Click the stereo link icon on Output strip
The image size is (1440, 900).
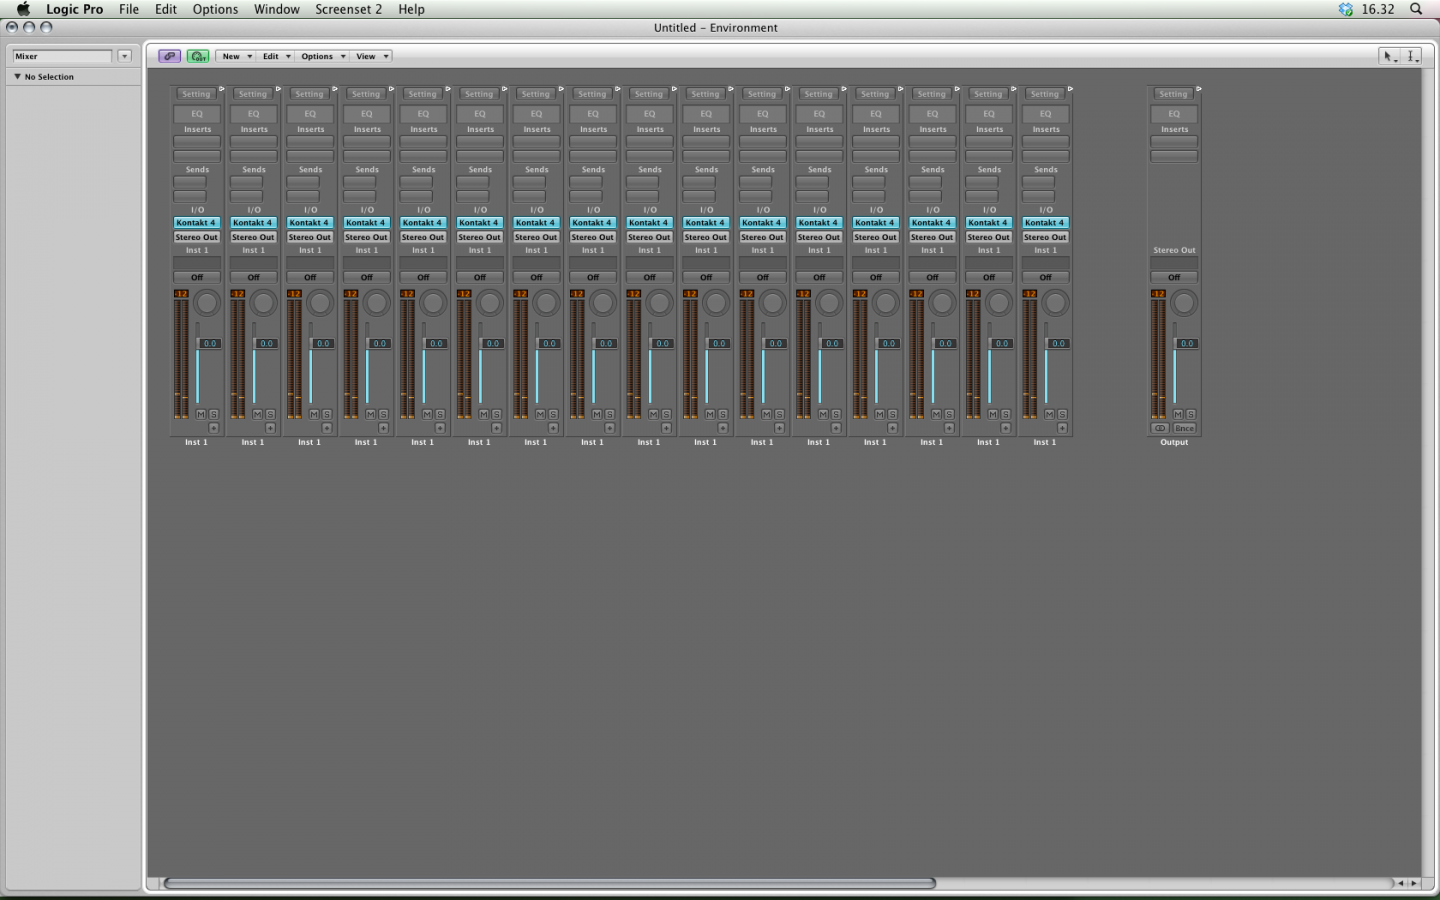tap(1159, 428)
